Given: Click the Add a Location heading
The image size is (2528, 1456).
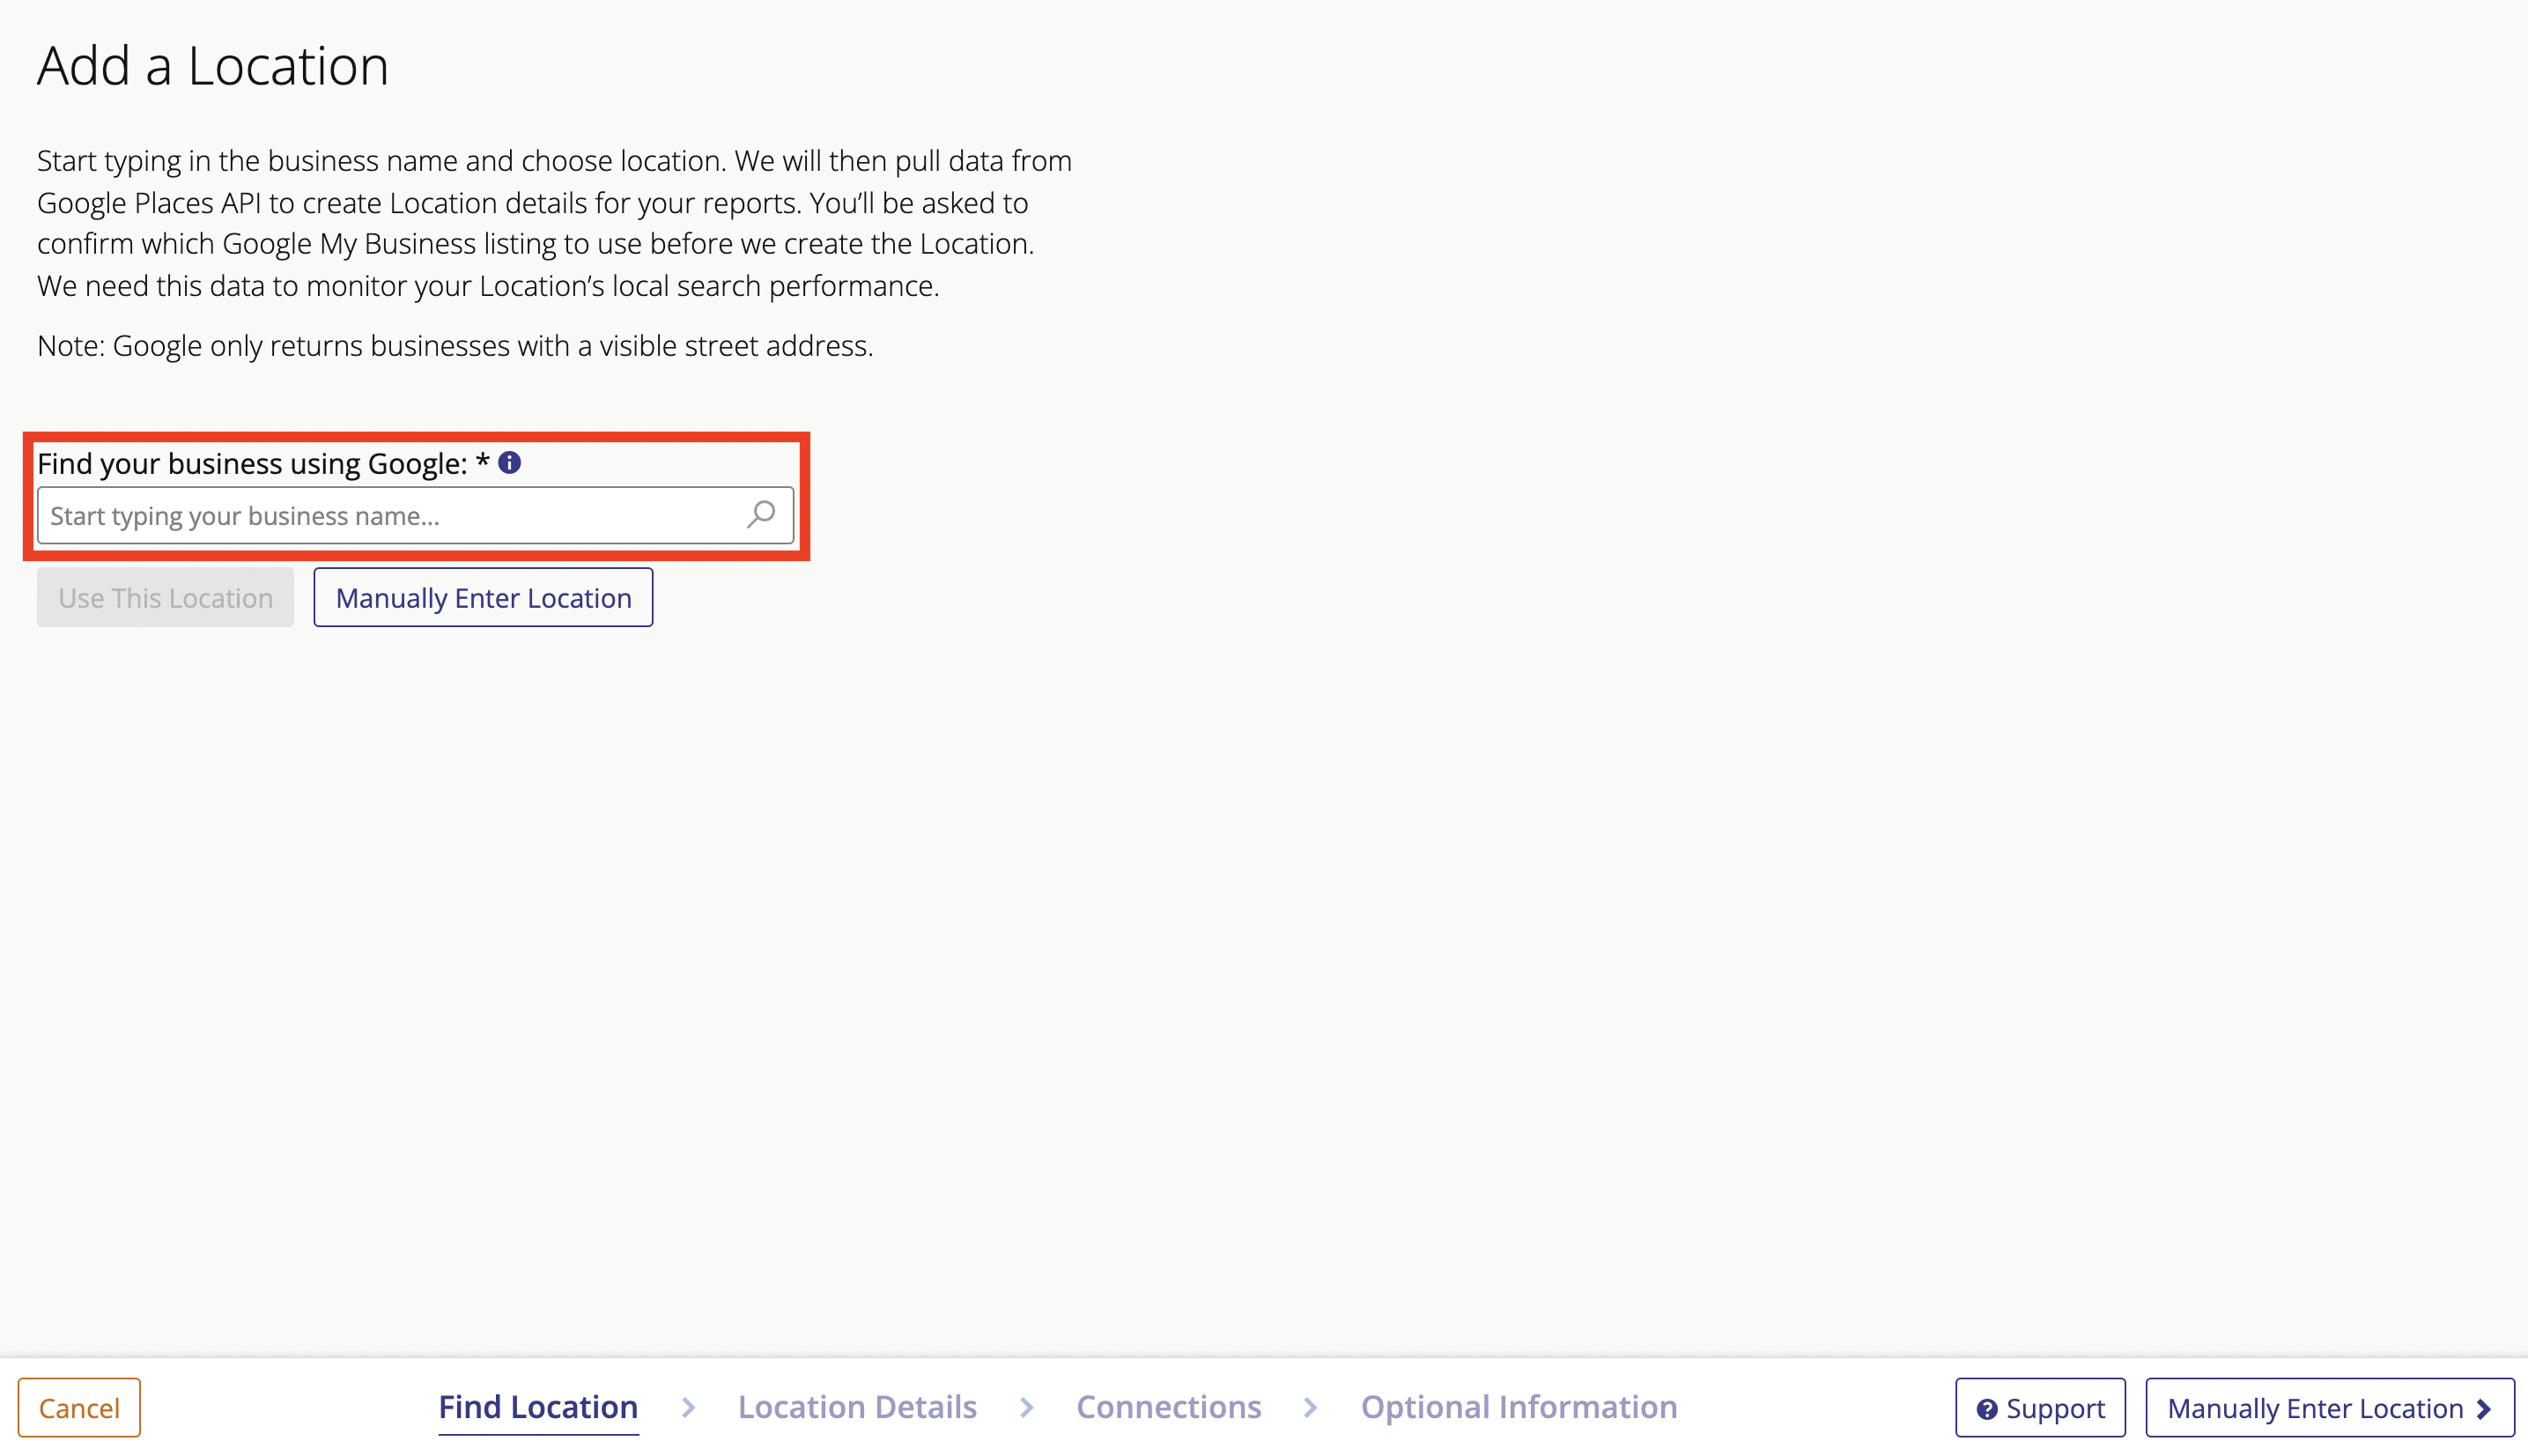Looking at the screenshot, I should pos(213,66).
